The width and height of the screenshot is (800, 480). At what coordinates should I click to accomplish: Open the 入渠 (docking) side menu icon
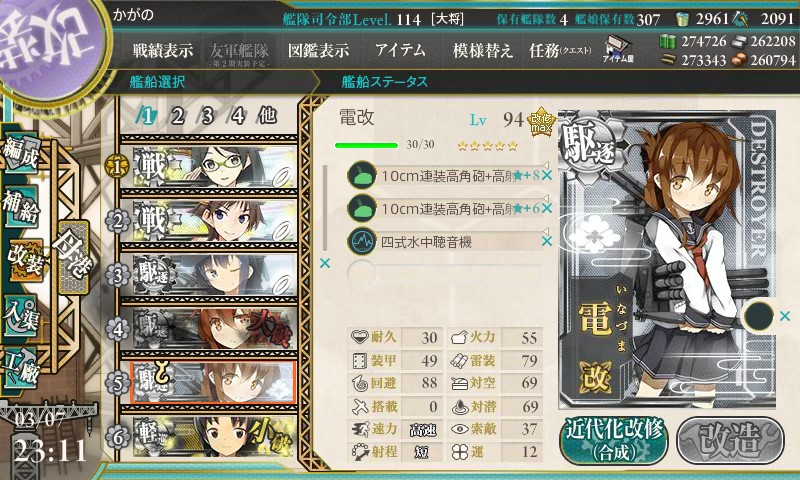click(x=21, y=315)
